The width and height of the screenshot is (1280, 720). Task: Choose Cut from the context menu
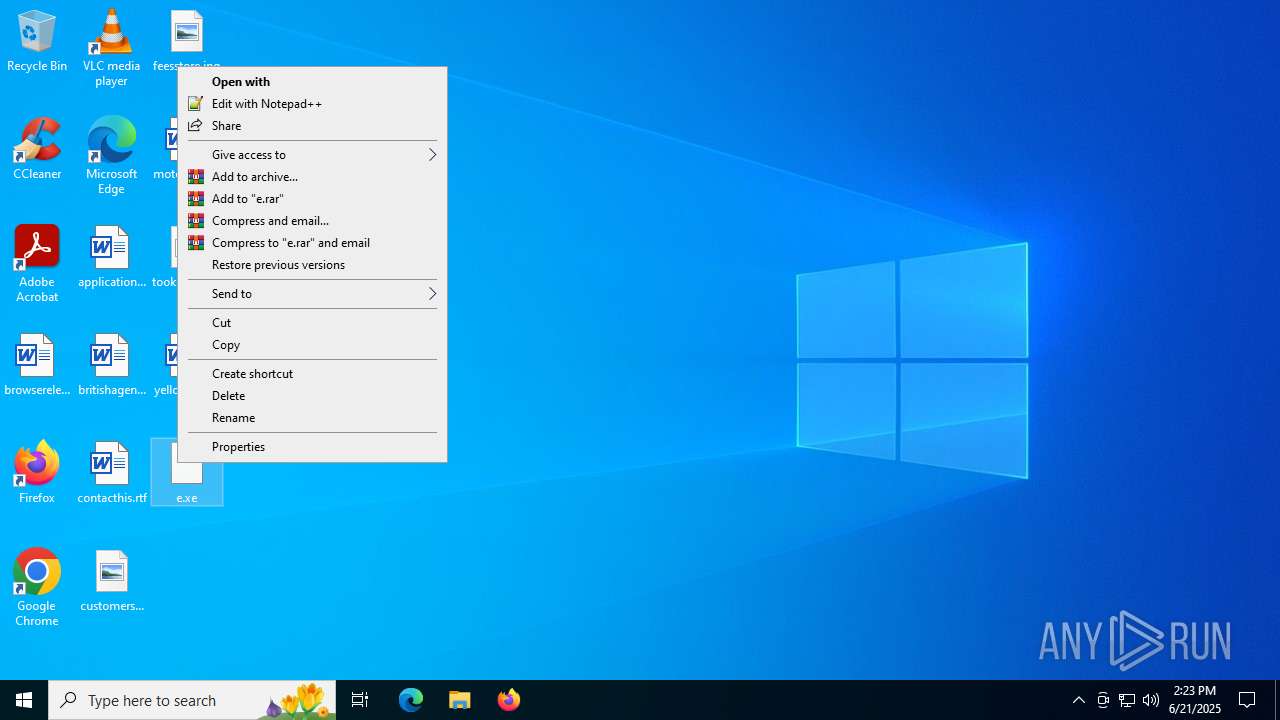312,323
